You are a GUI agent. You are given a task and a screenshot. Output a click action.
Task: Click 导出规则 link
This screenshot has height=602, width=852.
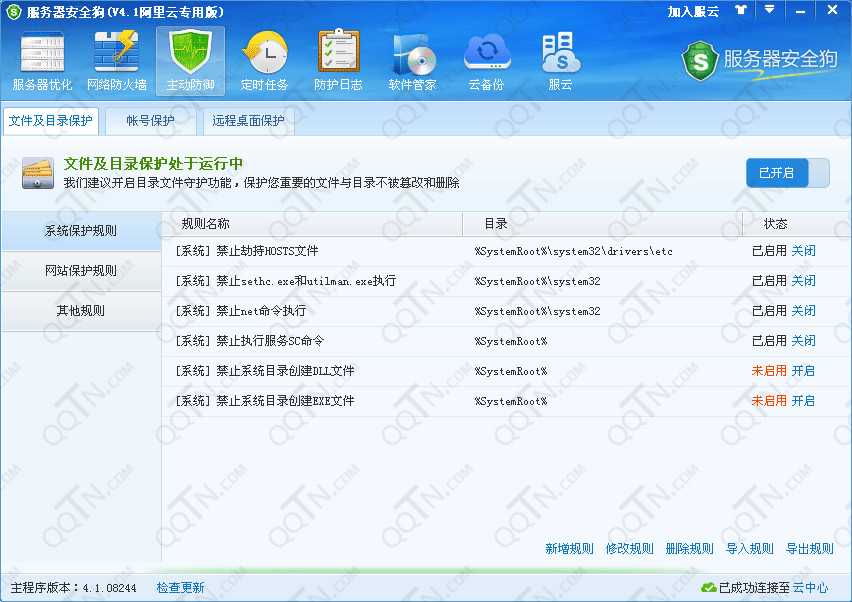click(810, 549)
